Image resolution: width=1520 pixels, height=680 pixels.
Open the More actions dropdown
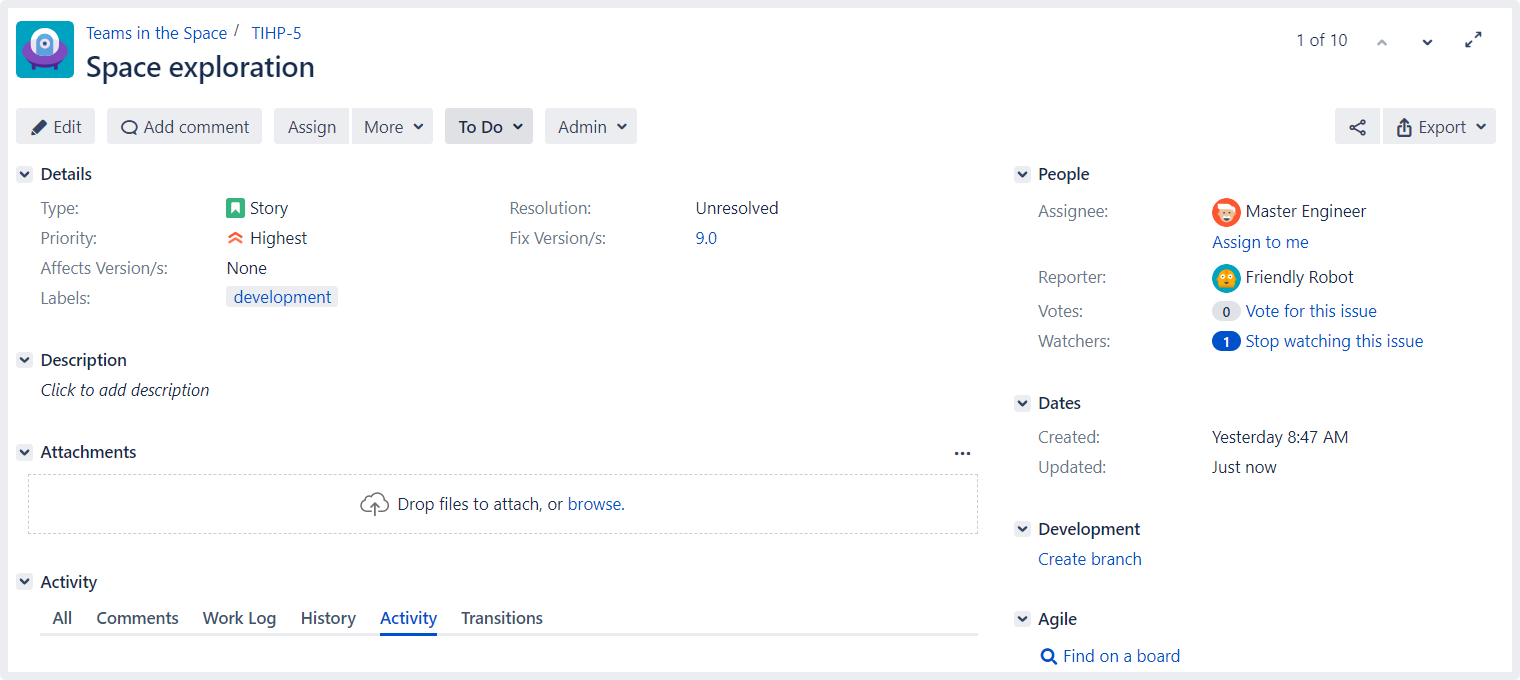click(x=392, y=127)
